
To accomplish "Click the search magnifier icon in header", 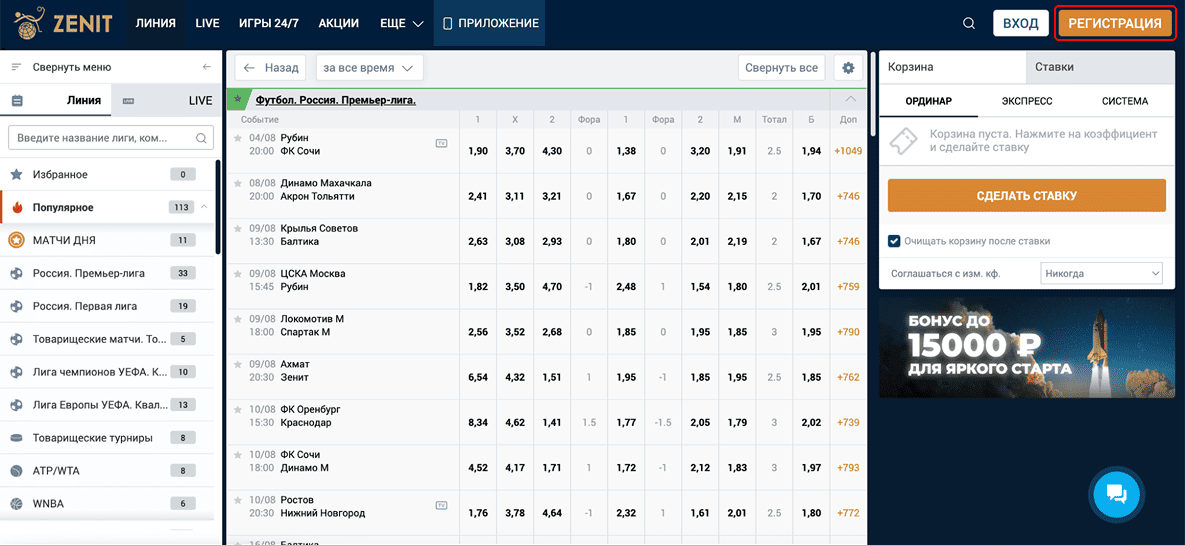I will point(968,23).
